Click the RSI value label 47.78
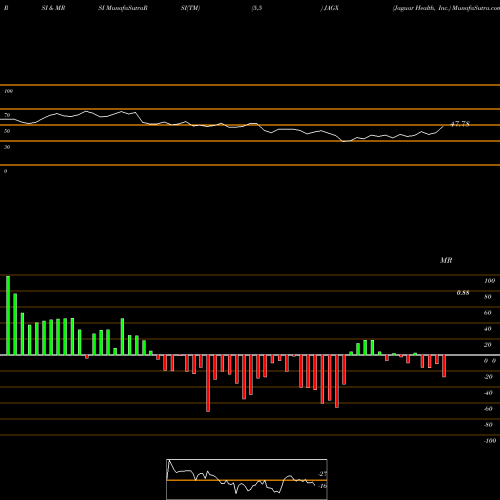This screenshot has width=500, height=500. (460, 124)
